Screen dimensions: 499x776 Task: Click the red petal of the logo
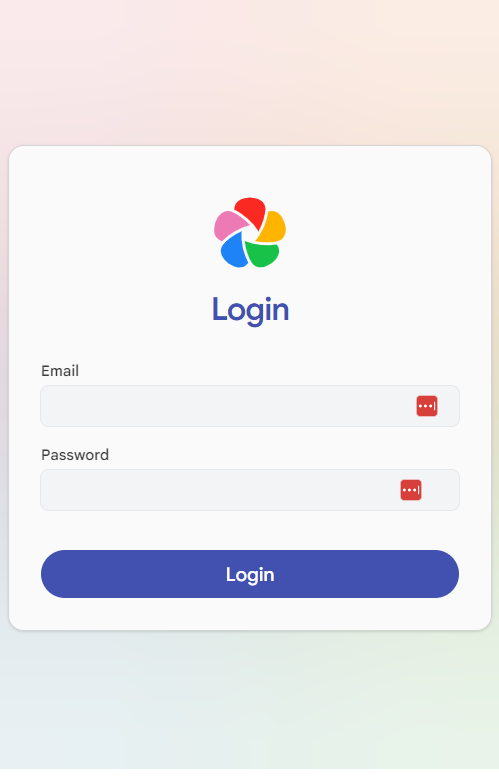[251, 210]
